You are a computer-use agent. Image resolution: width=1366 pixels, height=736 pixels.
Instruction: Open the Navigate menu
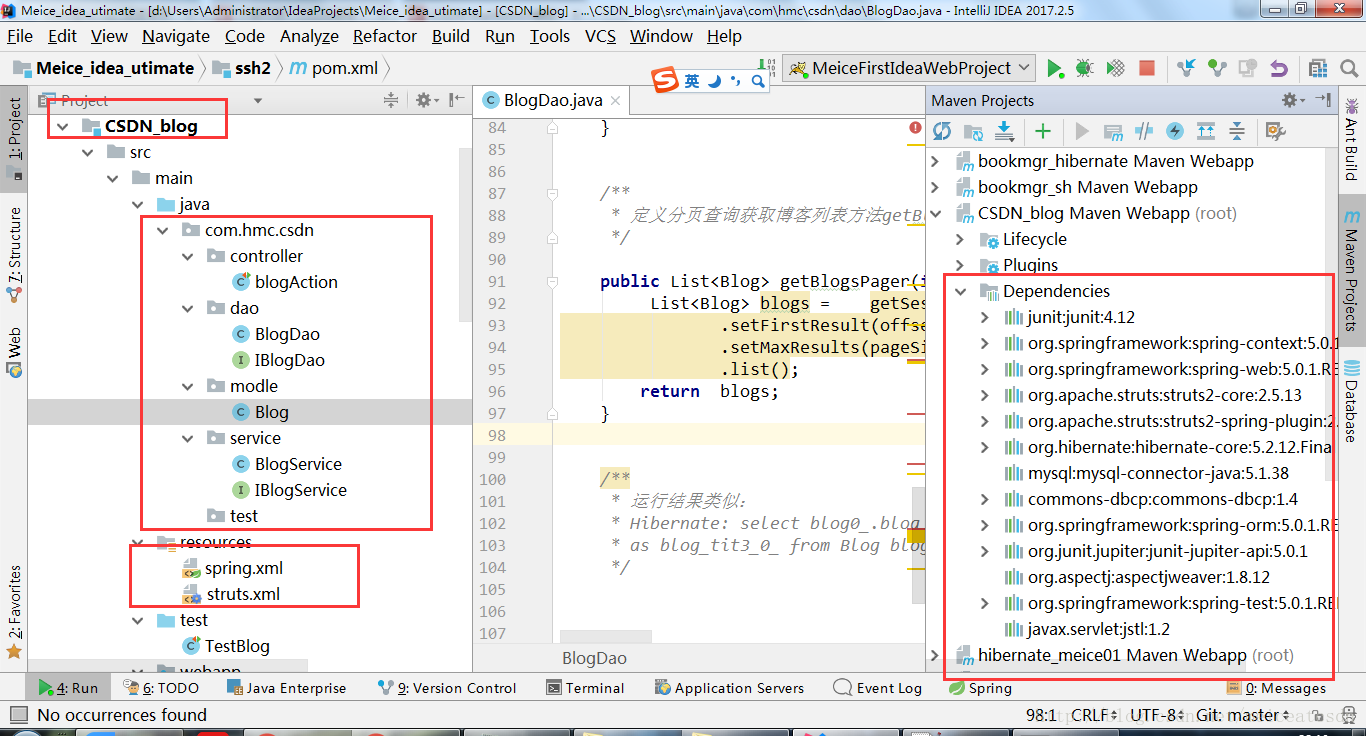click(x=176, y=36)
